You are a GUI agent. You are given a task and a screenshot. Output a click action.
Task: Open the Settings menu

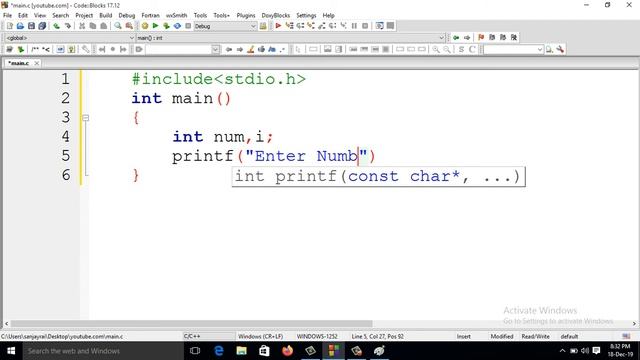(x=306, y=15)
